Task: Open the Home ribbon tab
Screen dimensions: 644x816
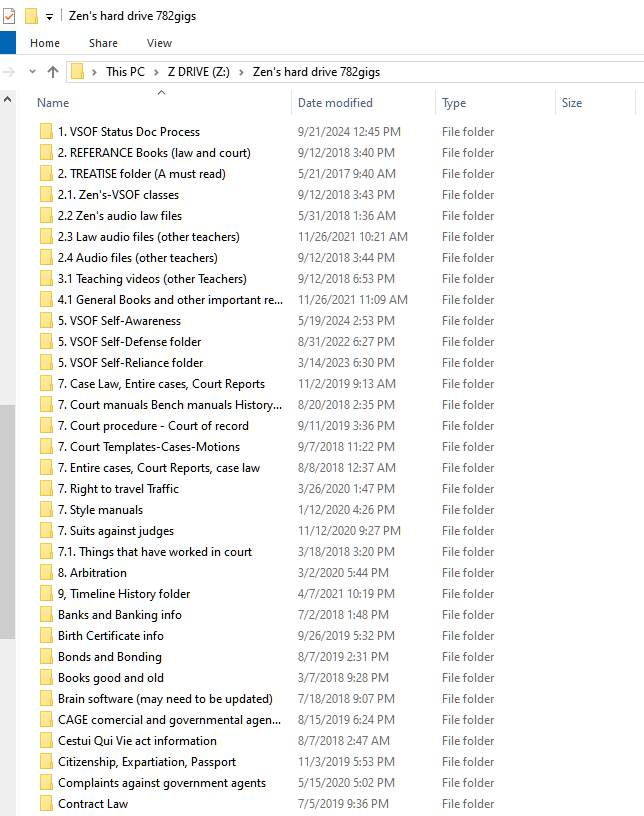Action: [x=45, y=43]
